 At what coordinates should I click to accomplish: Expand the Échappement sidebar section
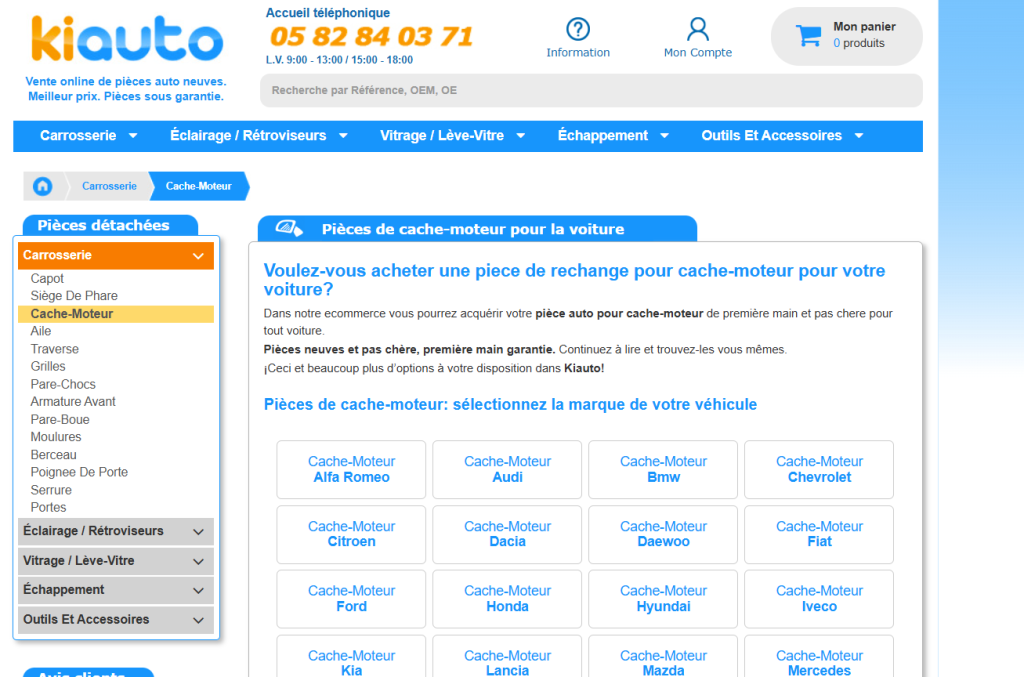(116, 590)
